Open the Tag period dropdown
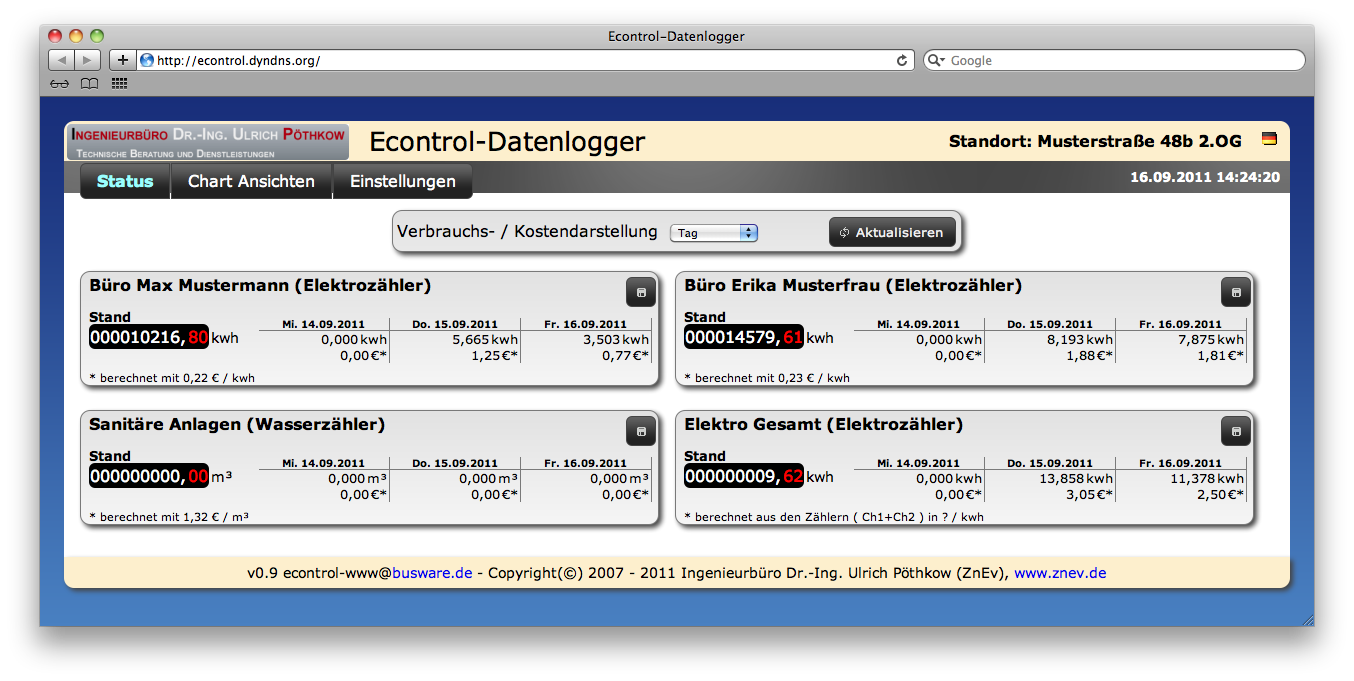This screenshot has width=1354, height=681. pyautogui.click(x=714, y=233)
